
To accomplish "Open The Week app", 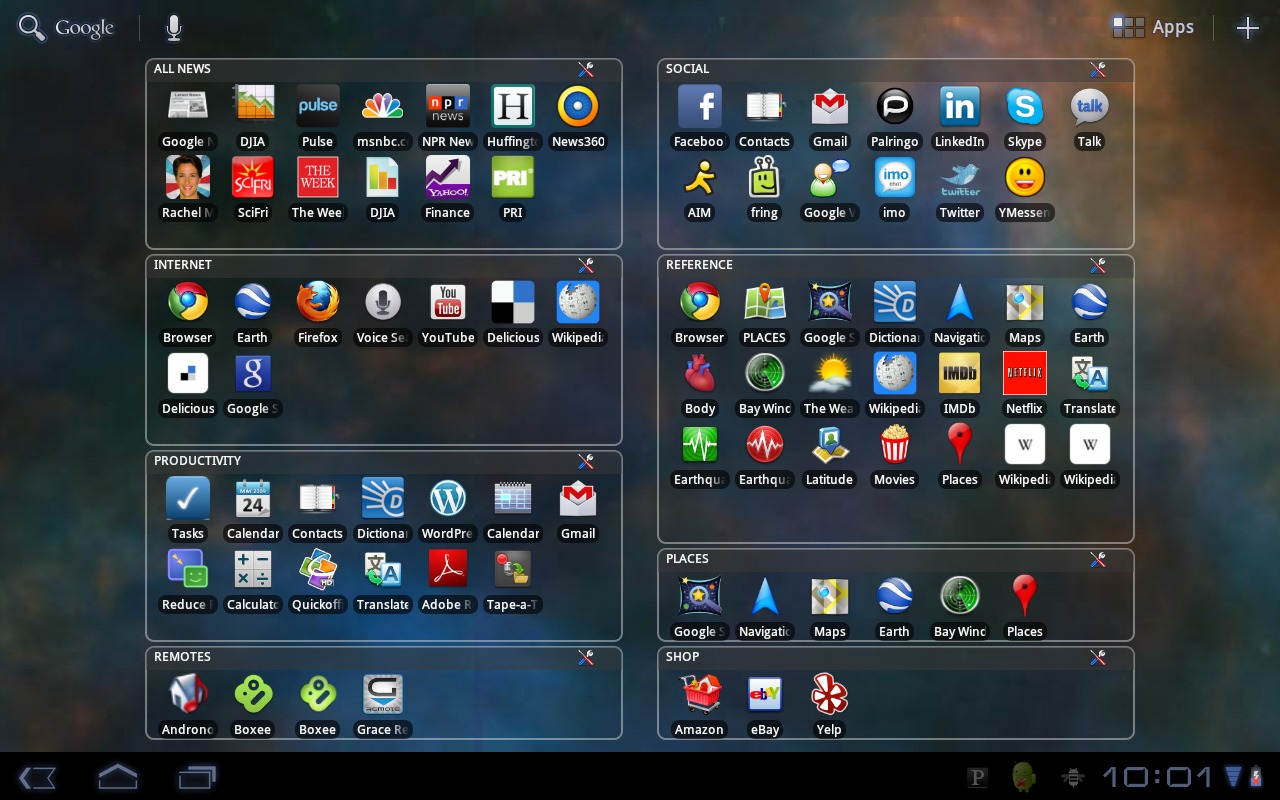I will 317,177.
